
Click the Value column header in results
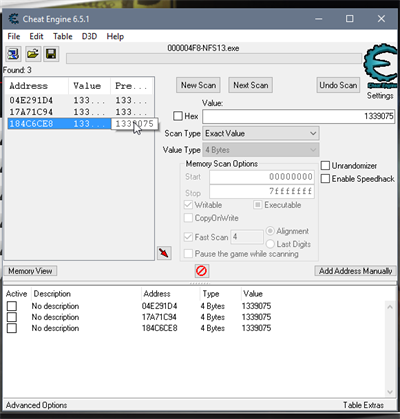click(89, 86)
